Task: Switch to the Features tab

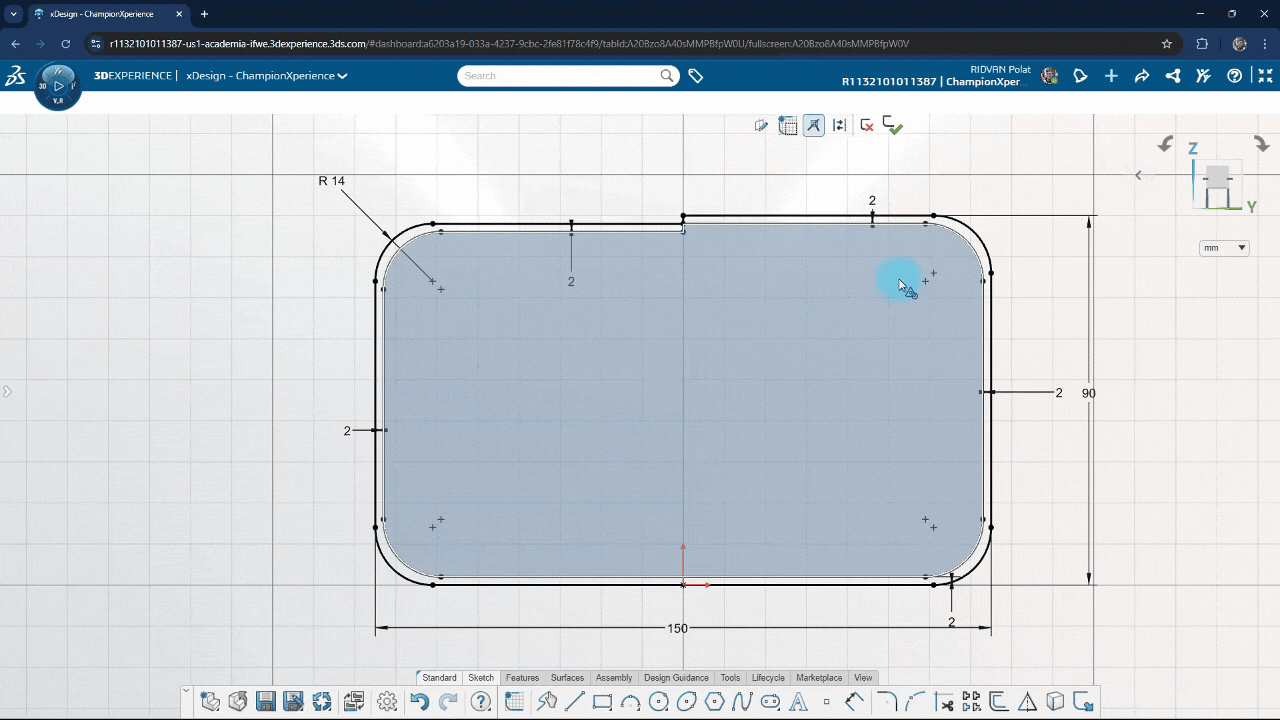Action: (522, 677)
